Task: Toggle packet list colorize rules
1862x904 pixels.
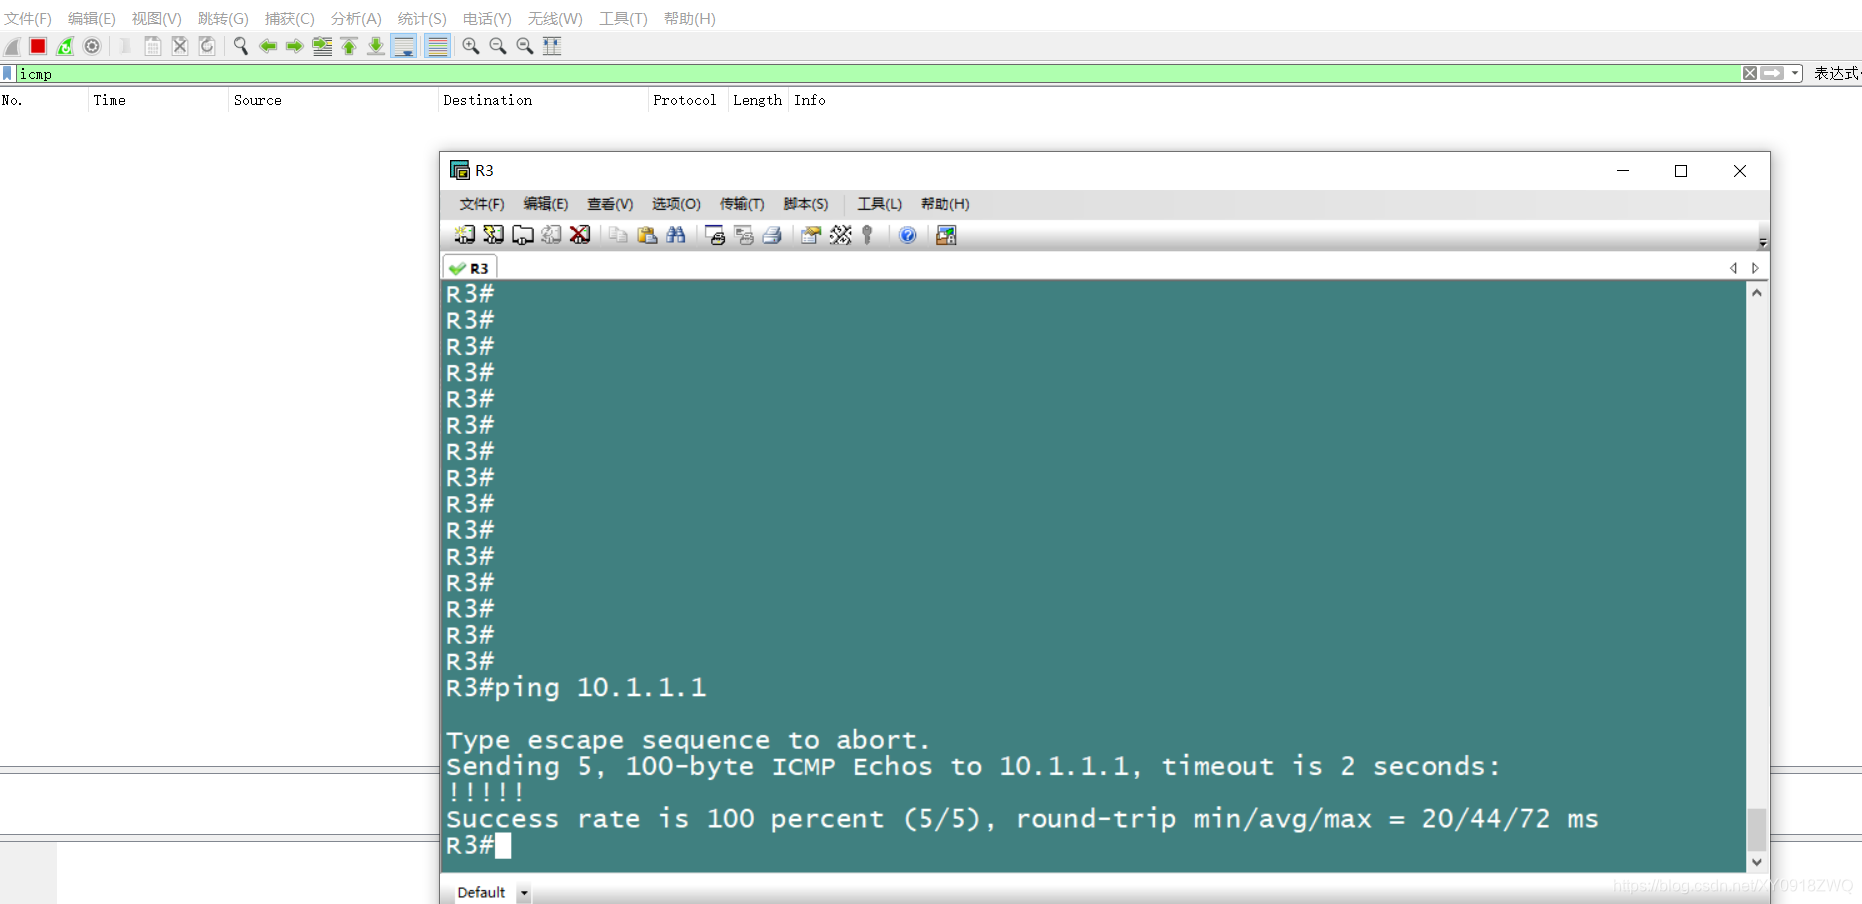Action: pyautogui.click(x=437, y=46)
